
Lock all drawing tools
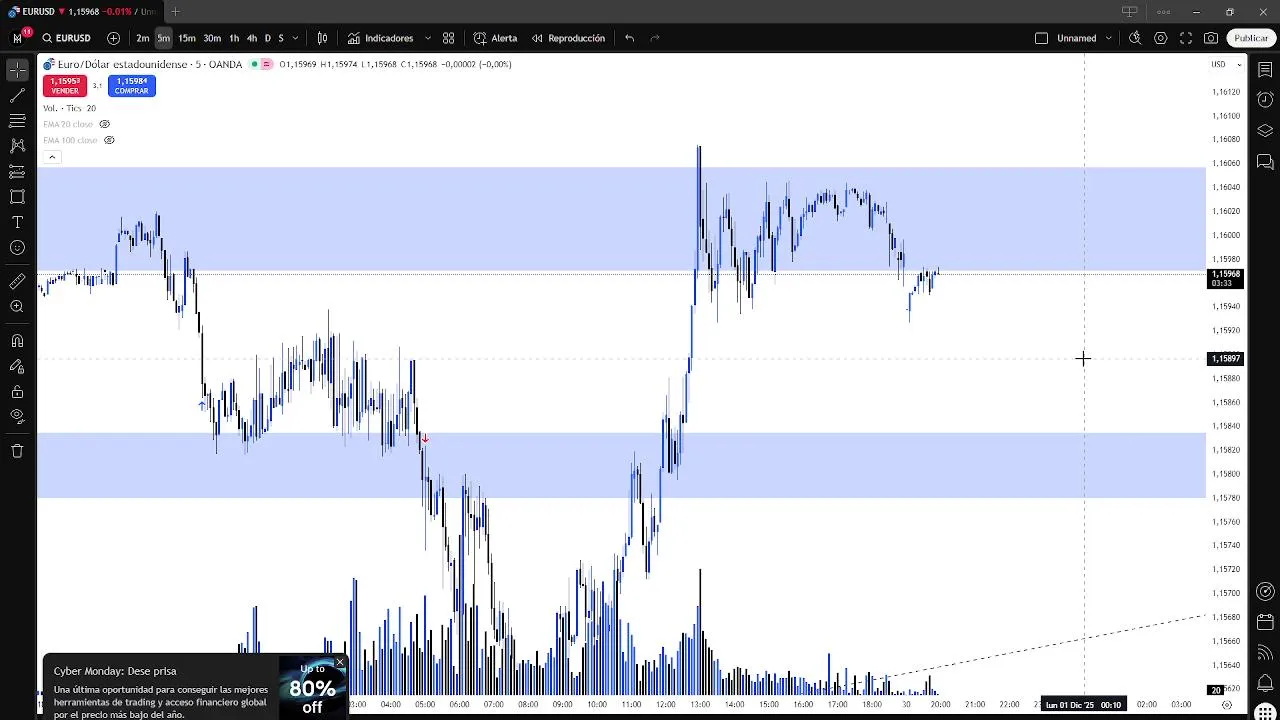click(x=17, y=392)
